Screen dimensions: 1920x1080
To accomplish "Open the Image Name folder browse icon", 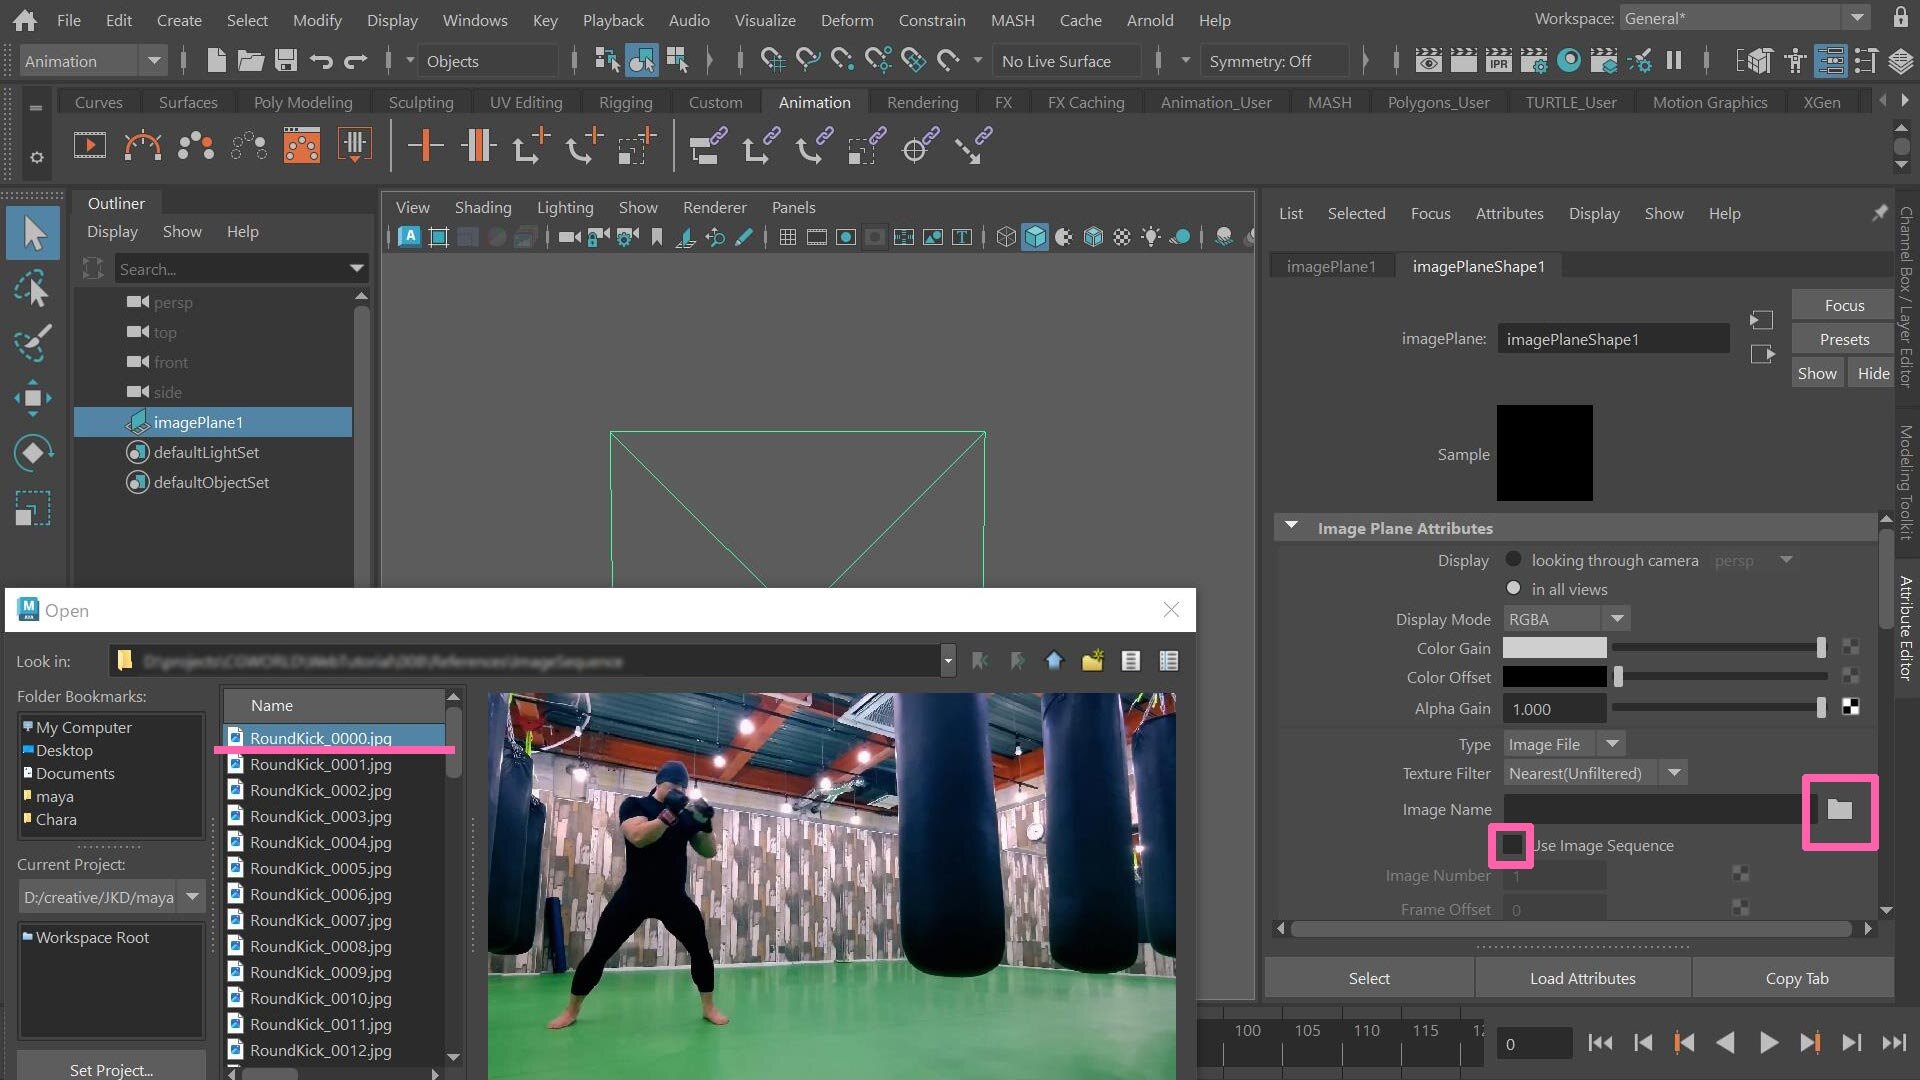I will coord(1839,810).
